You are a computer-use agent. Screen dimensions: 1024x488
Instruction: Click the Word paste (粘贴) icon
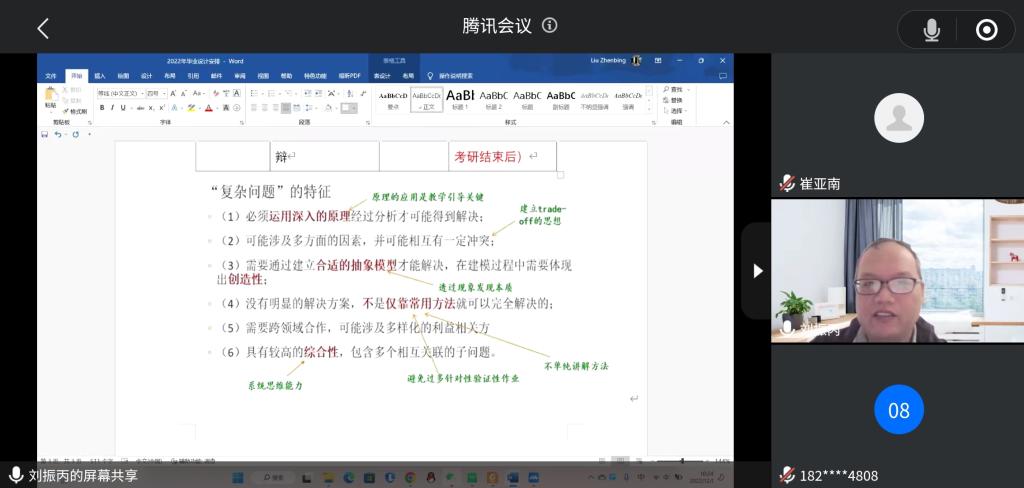click(x=50, y=96)
